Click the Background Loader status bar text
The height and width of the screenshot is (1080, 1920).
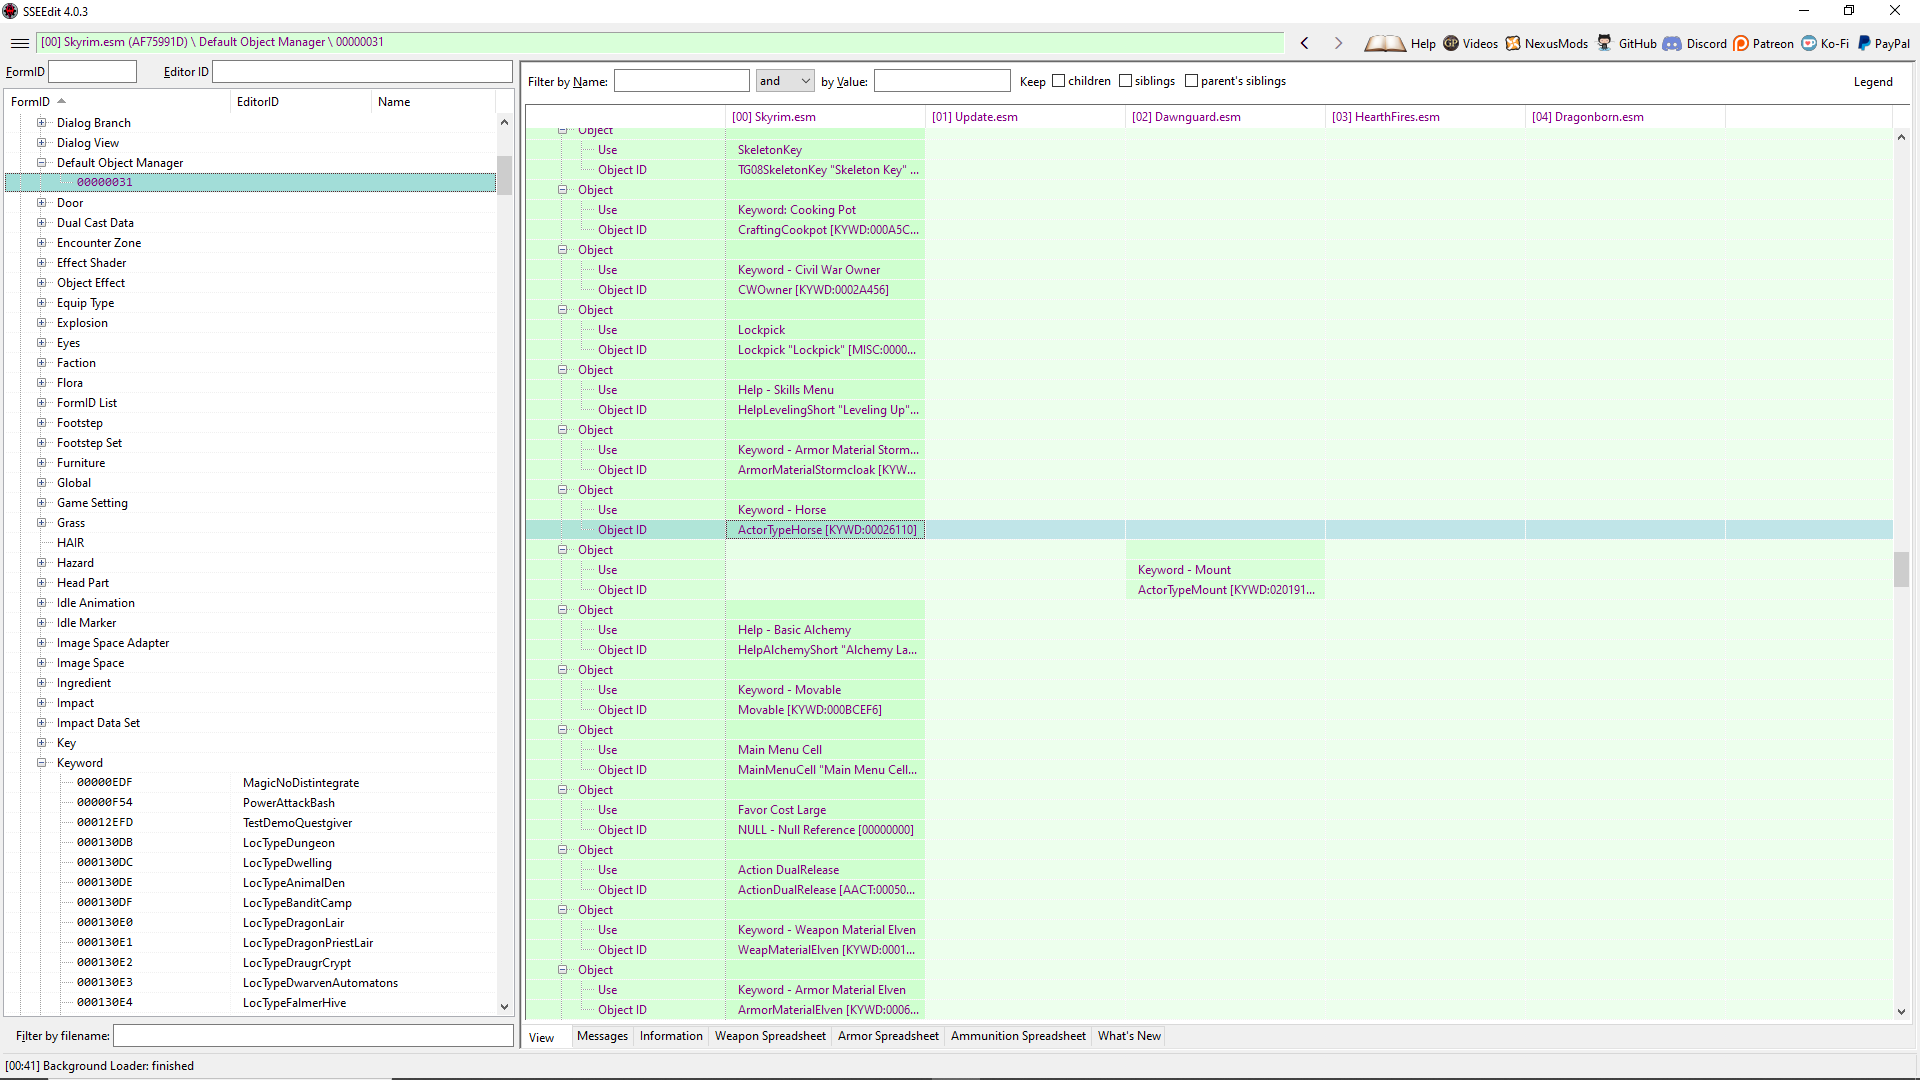pos(100,1066)
